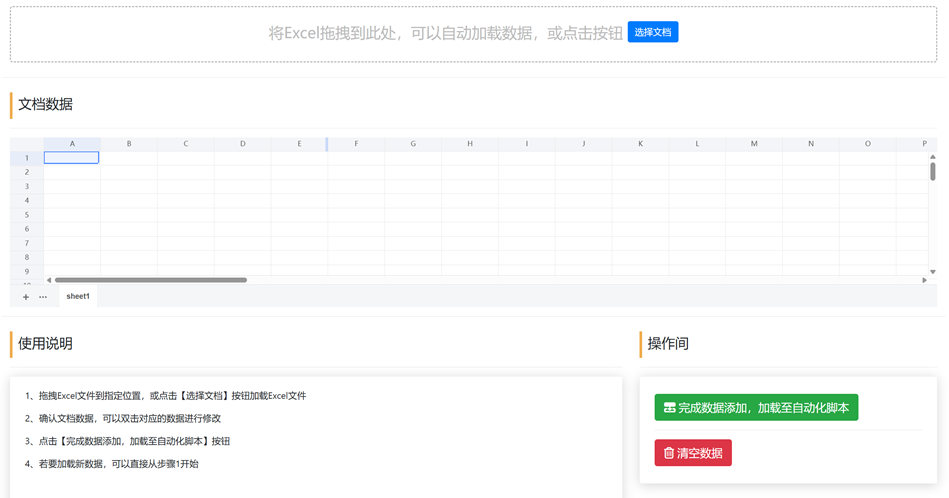Click 完成数据添加，加载至自动化脚本 green button
The height and width of the screenshot is (498, 949).
pyautogui.click(x=756, y=407)
